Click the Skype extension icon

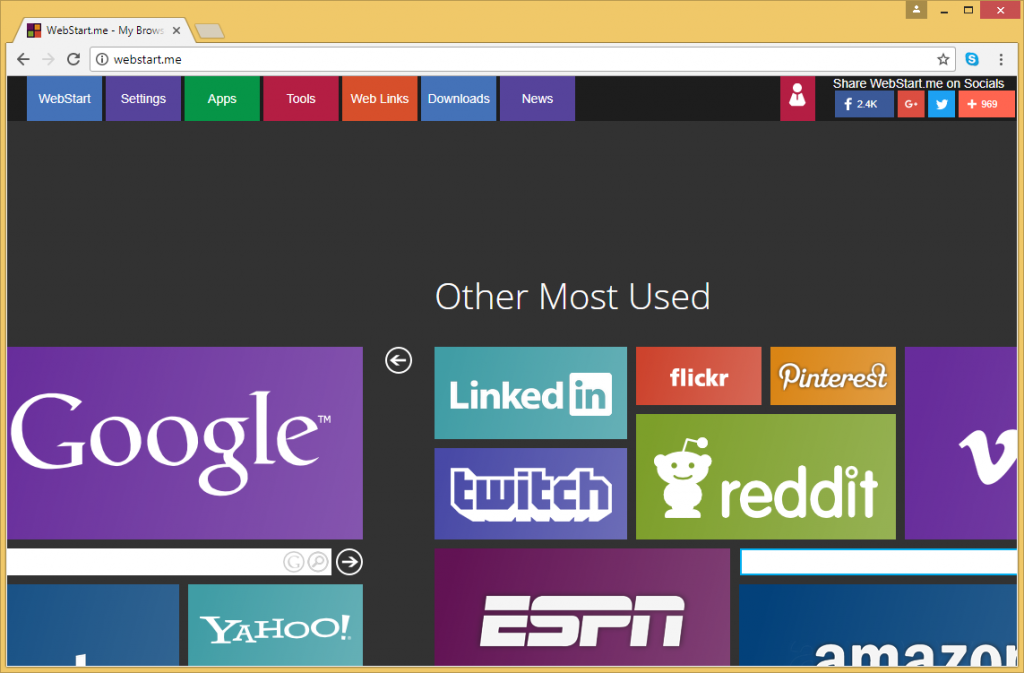972,59
